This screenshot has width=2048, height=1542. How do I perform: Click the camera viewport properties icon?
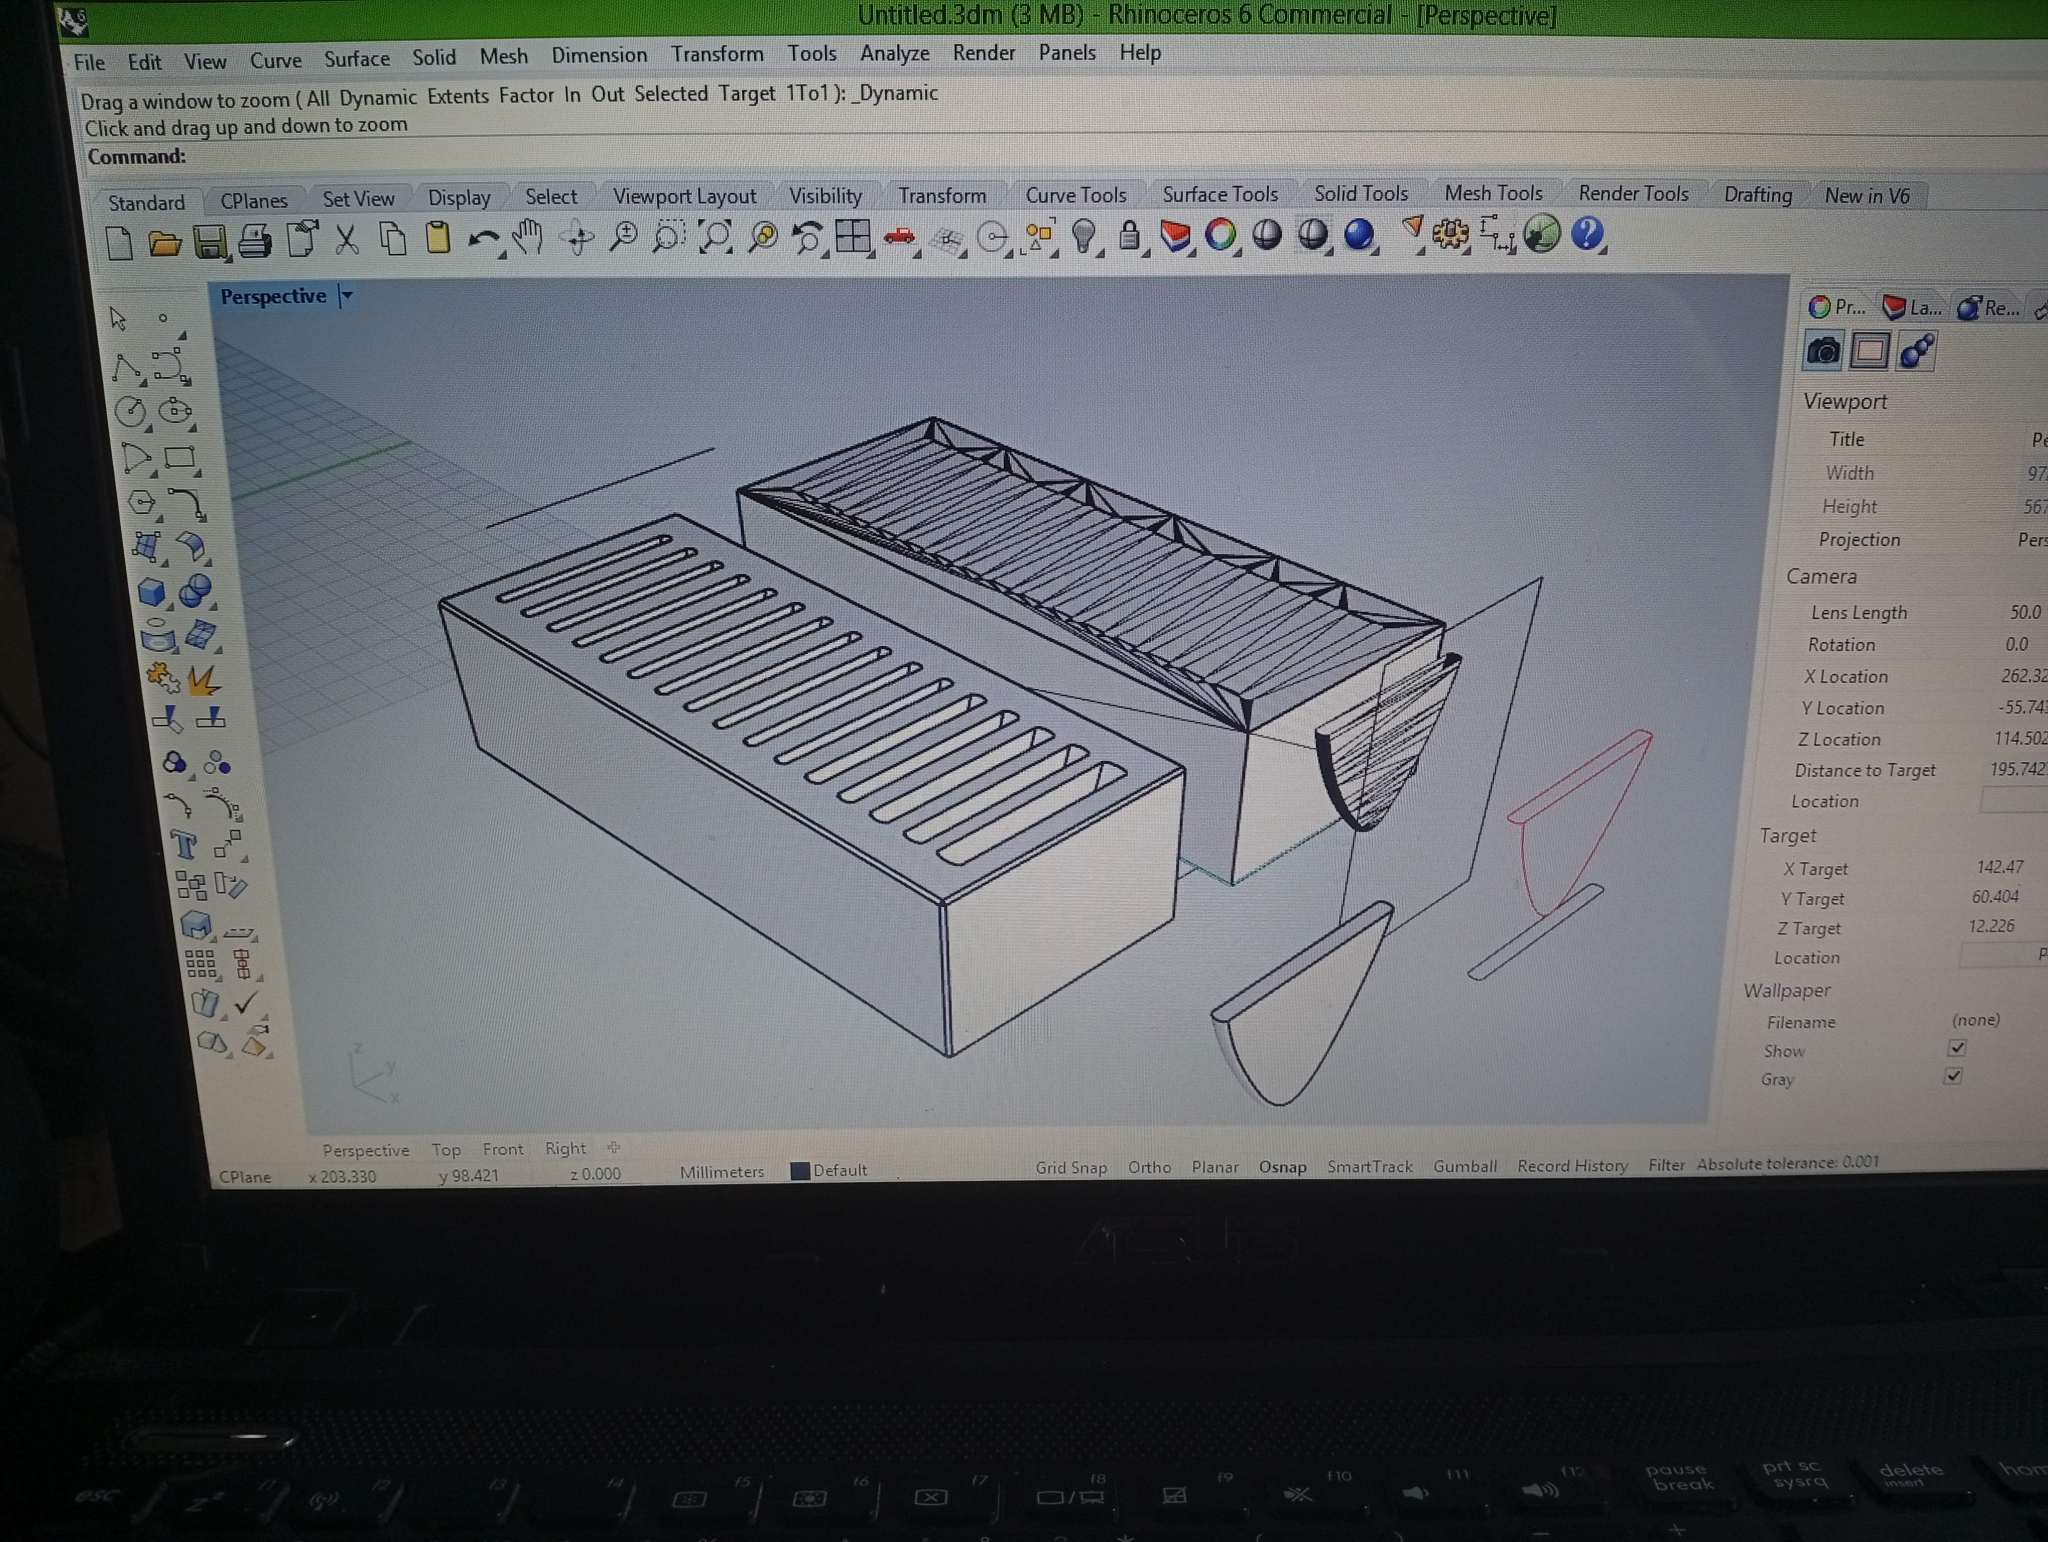1824,351
